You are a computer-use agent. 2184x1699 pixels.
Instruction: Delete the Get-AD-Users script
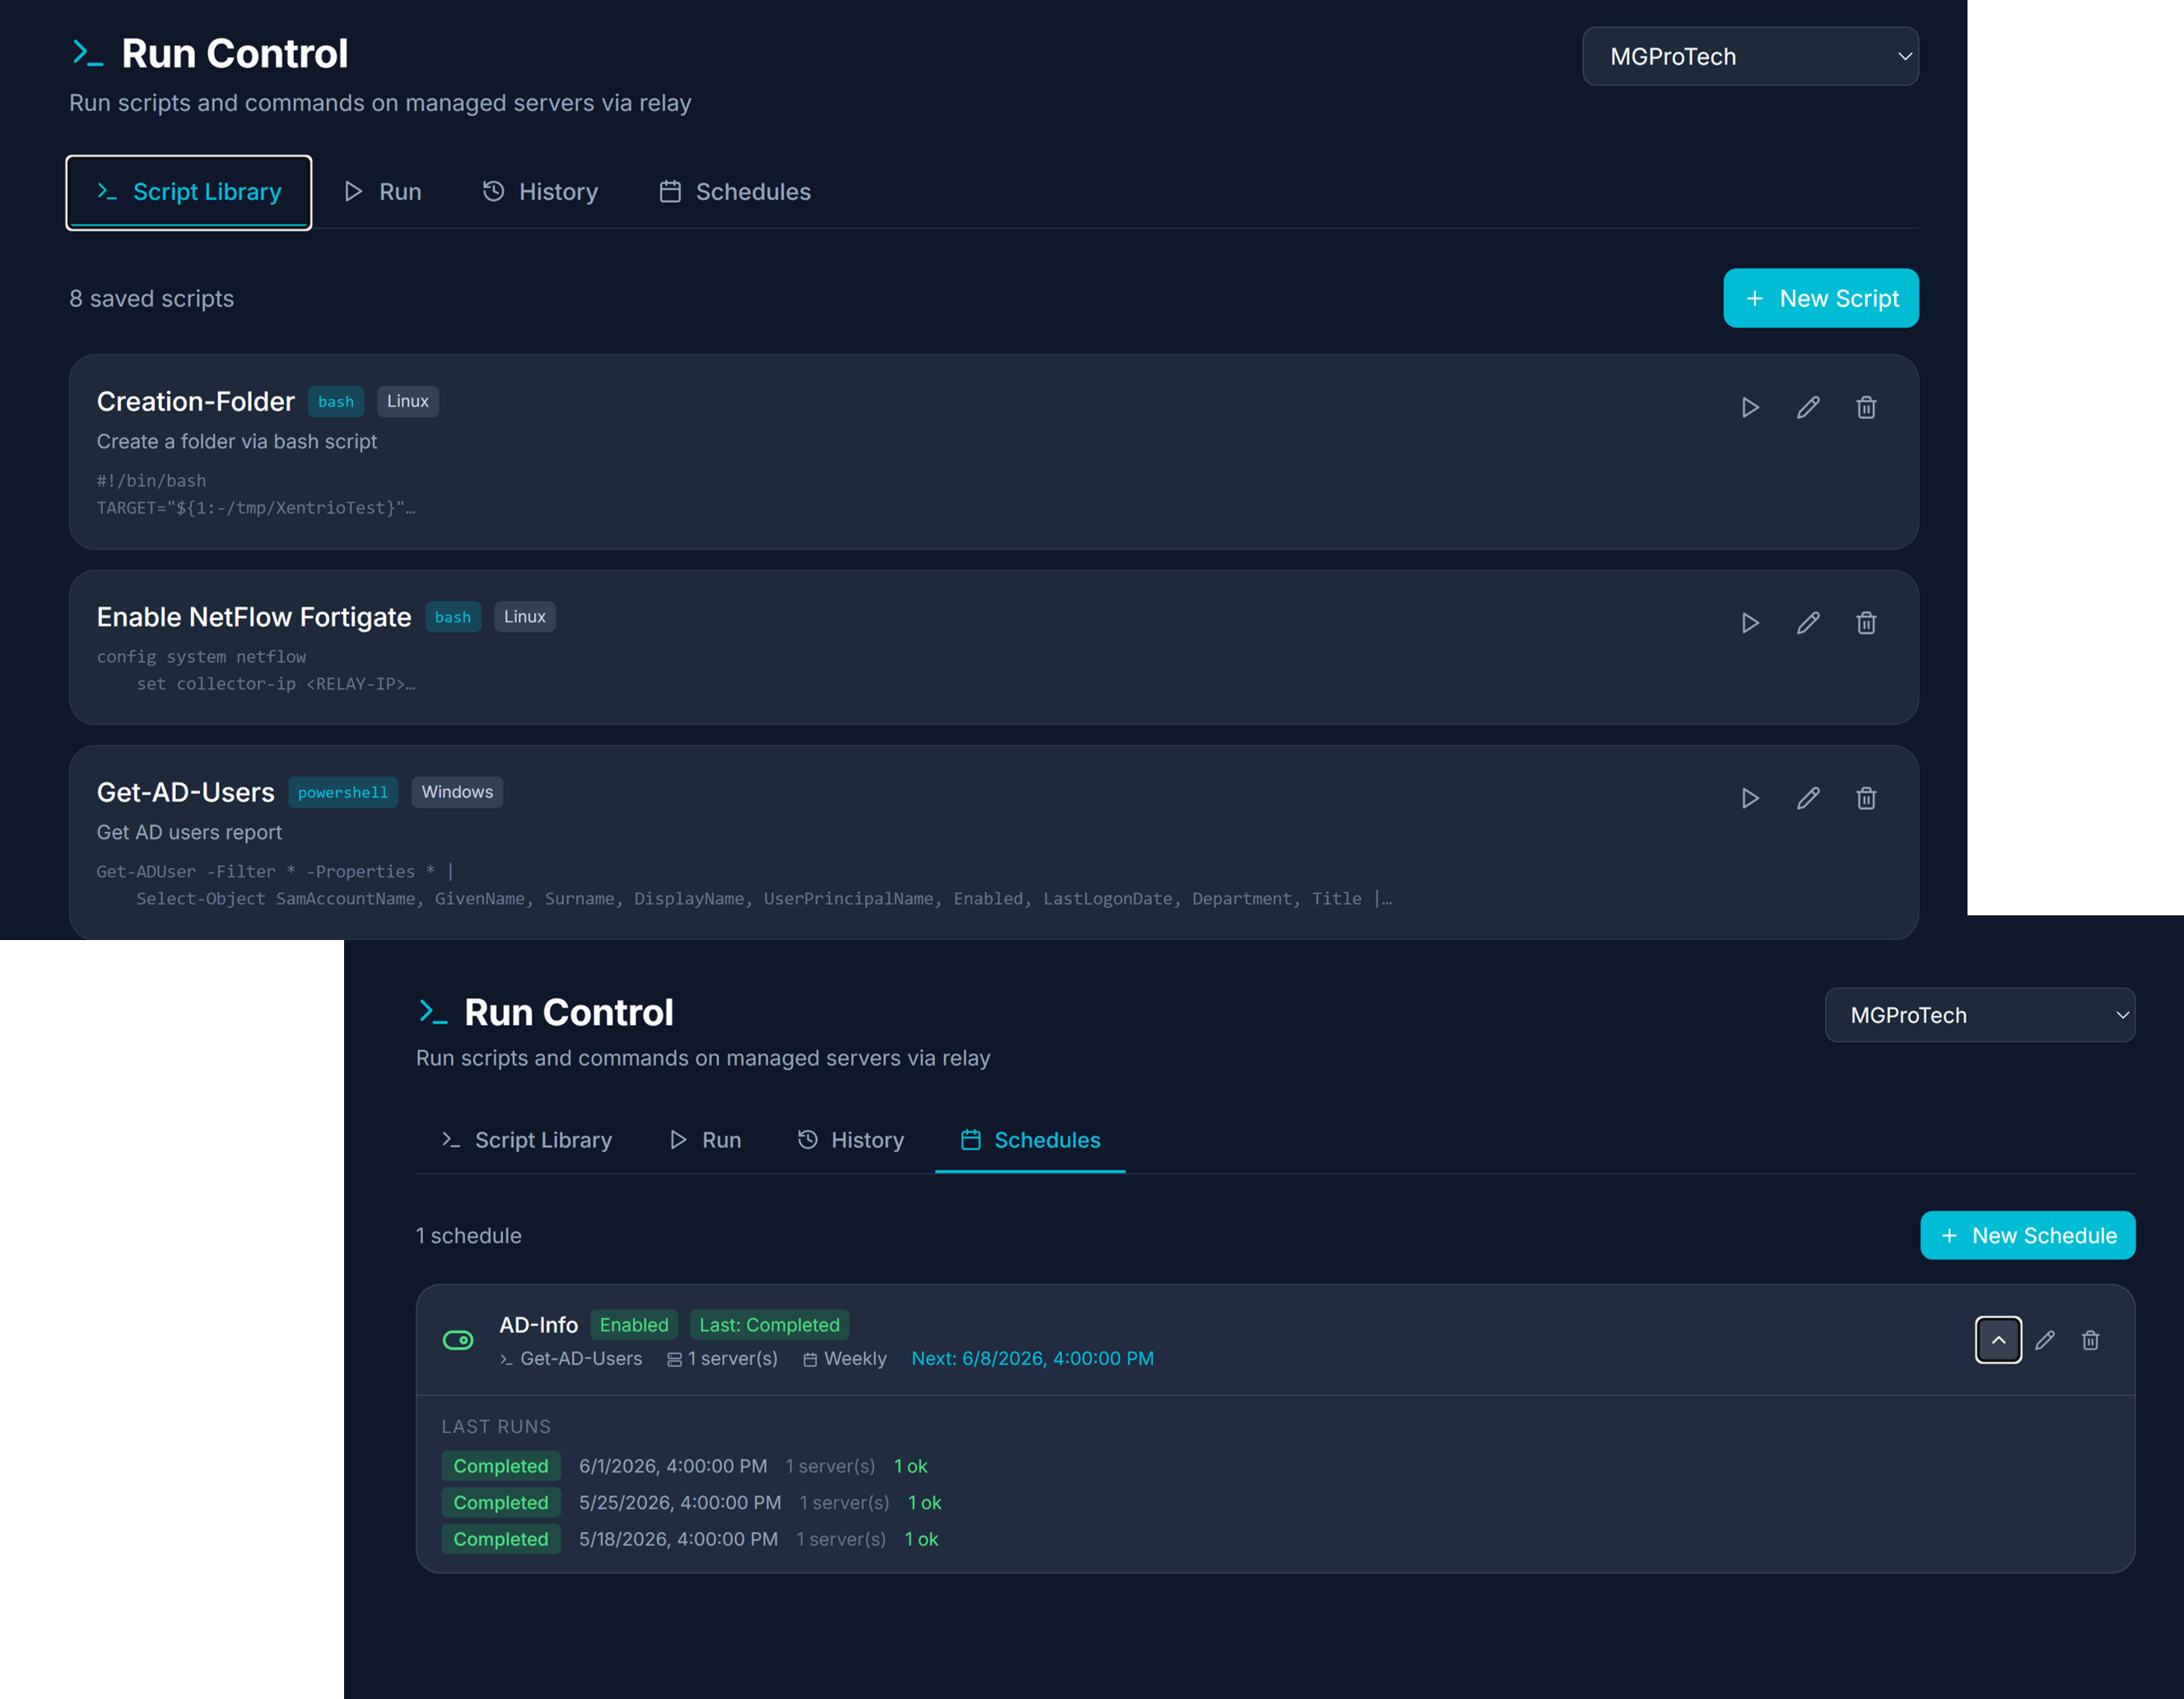point(1866,798)
